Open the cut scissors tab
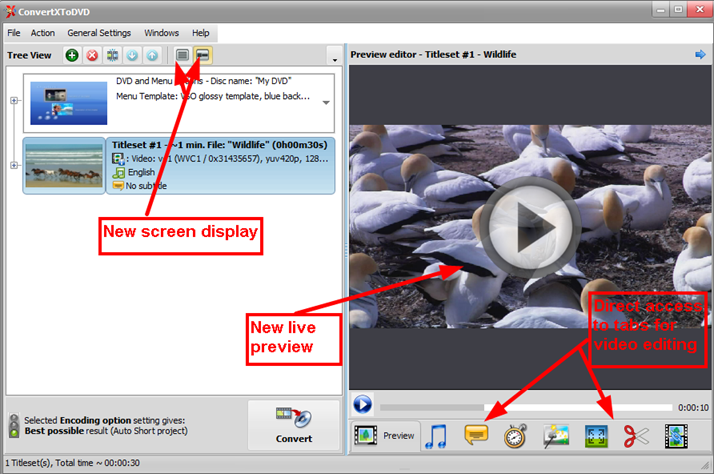This screenshot has height=474, width=714. pos(636,436)
